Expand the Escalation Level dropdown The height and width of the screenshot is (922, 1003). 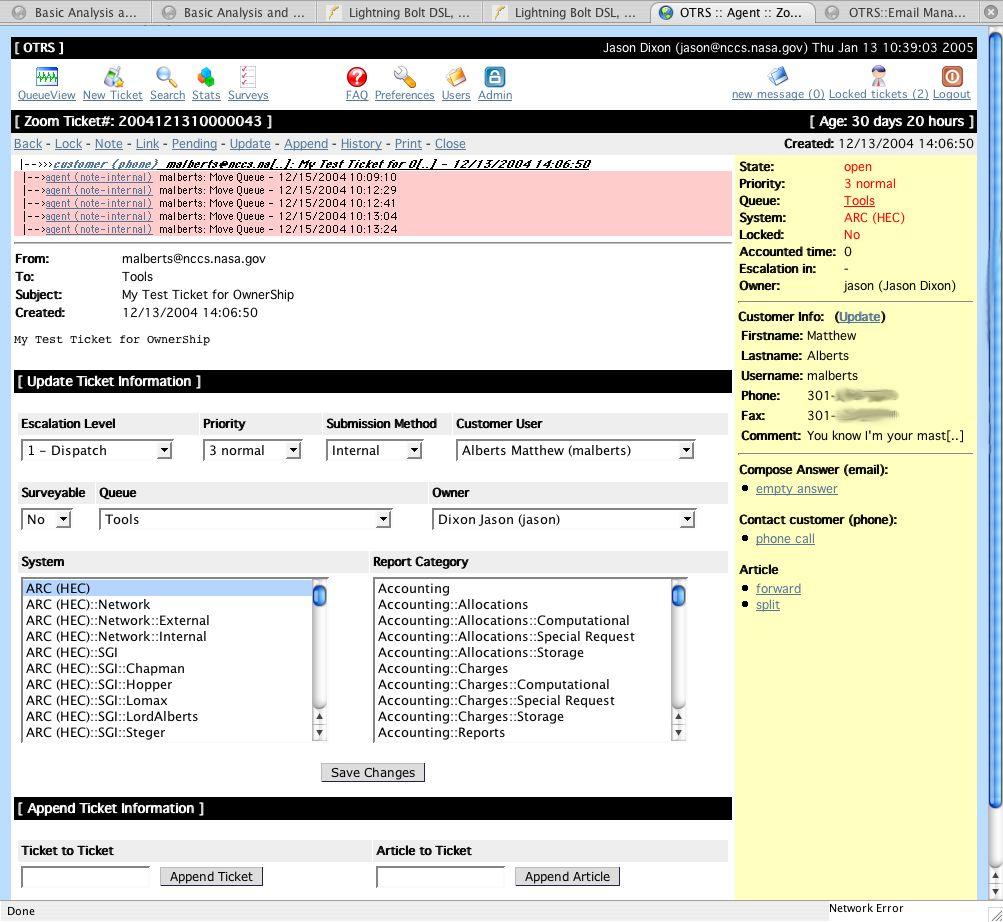point(97,450)
